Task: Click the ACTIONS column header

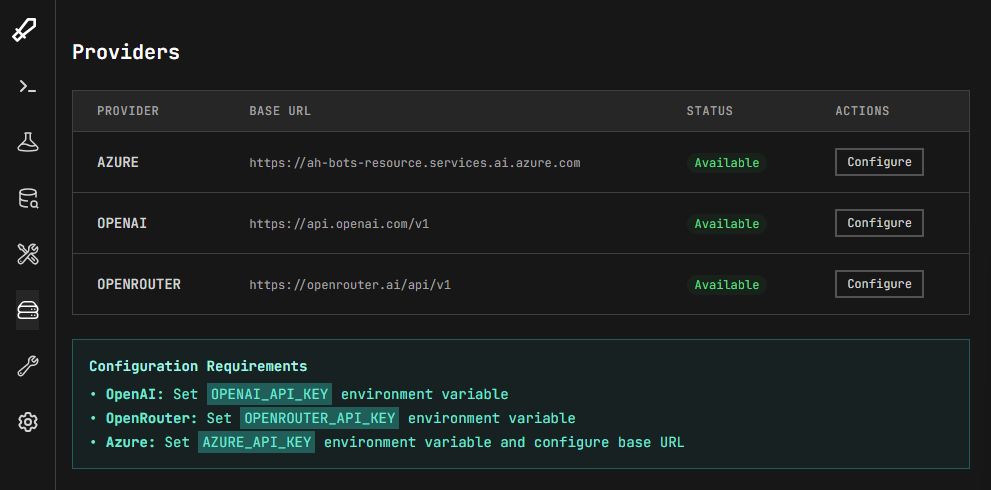Action: click(x=862, y=111)
